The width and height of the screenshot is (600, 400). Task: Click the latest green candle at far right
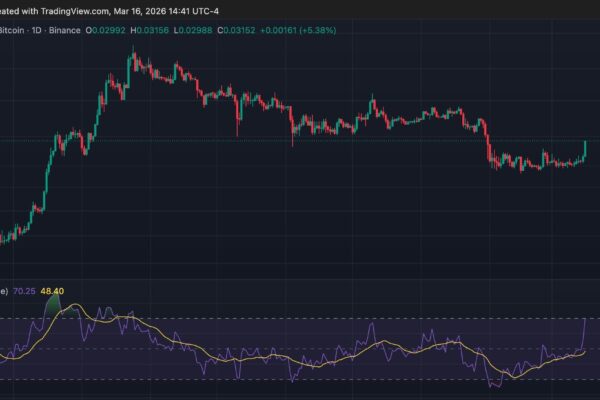(x=585, y=149)
